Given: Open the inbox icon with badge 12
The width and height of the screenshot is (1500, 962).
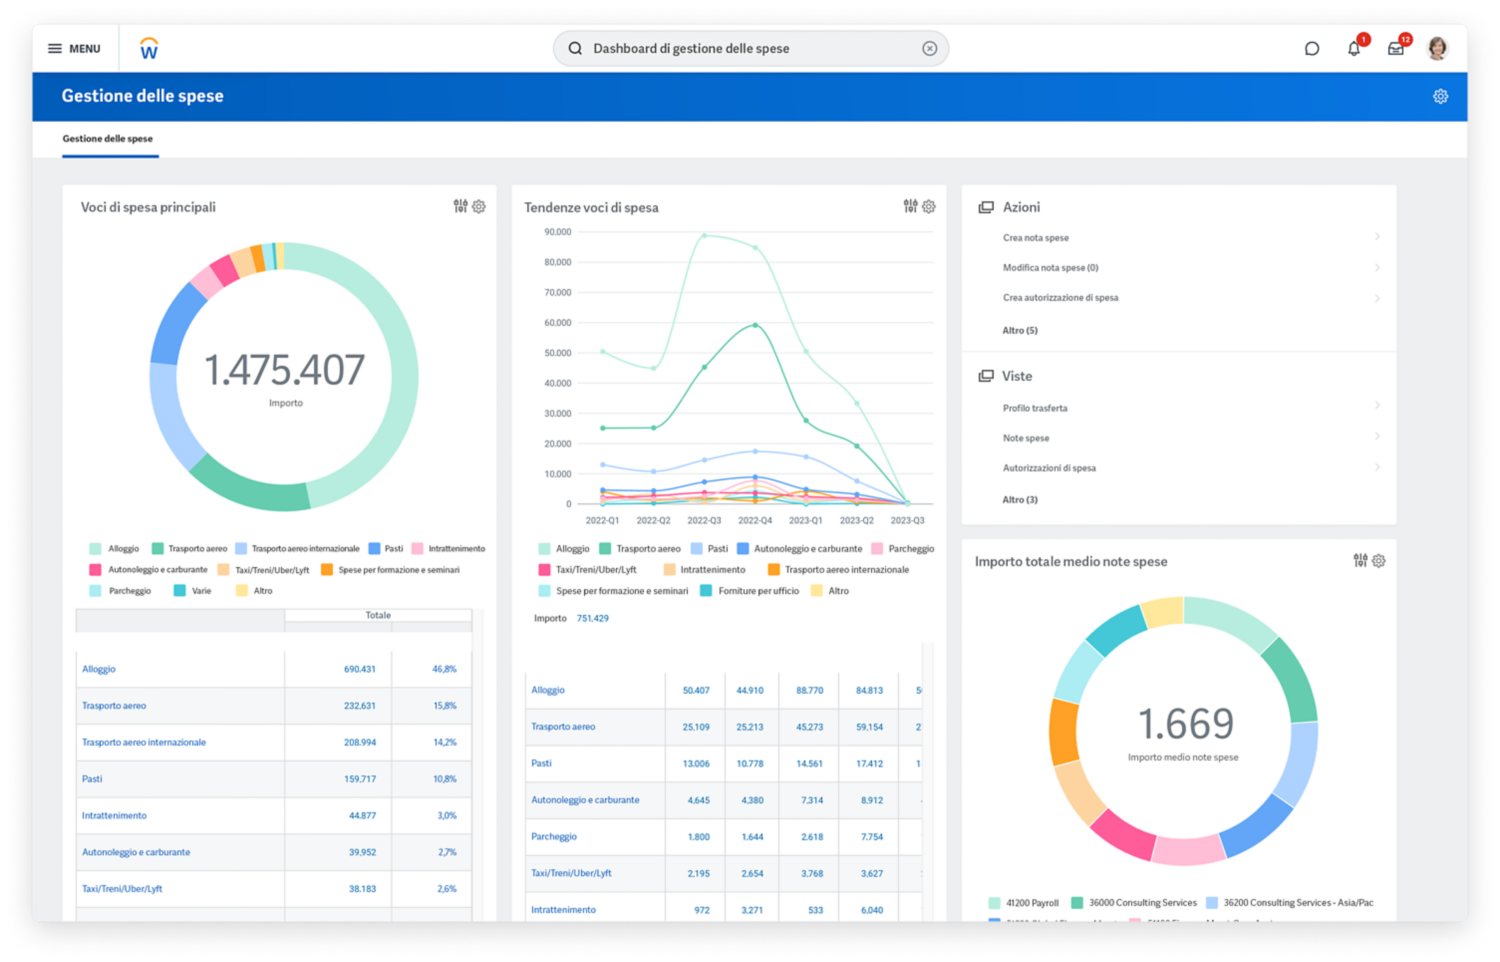Looking at the screenshot, I should [x=1396, y=48].
